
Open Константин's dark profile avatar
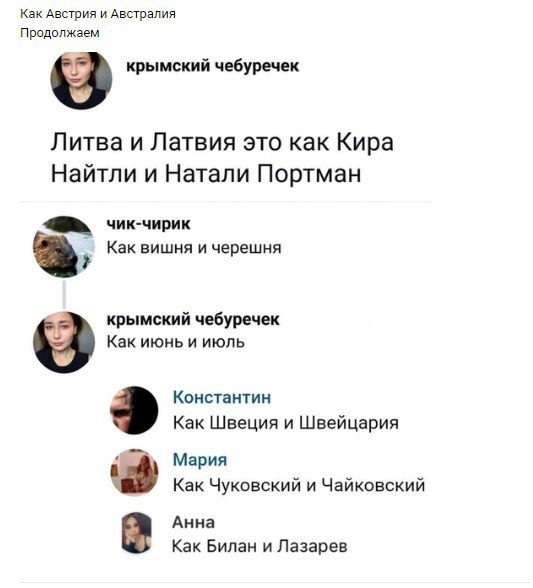pyautogui.click(x=134, y=410)
